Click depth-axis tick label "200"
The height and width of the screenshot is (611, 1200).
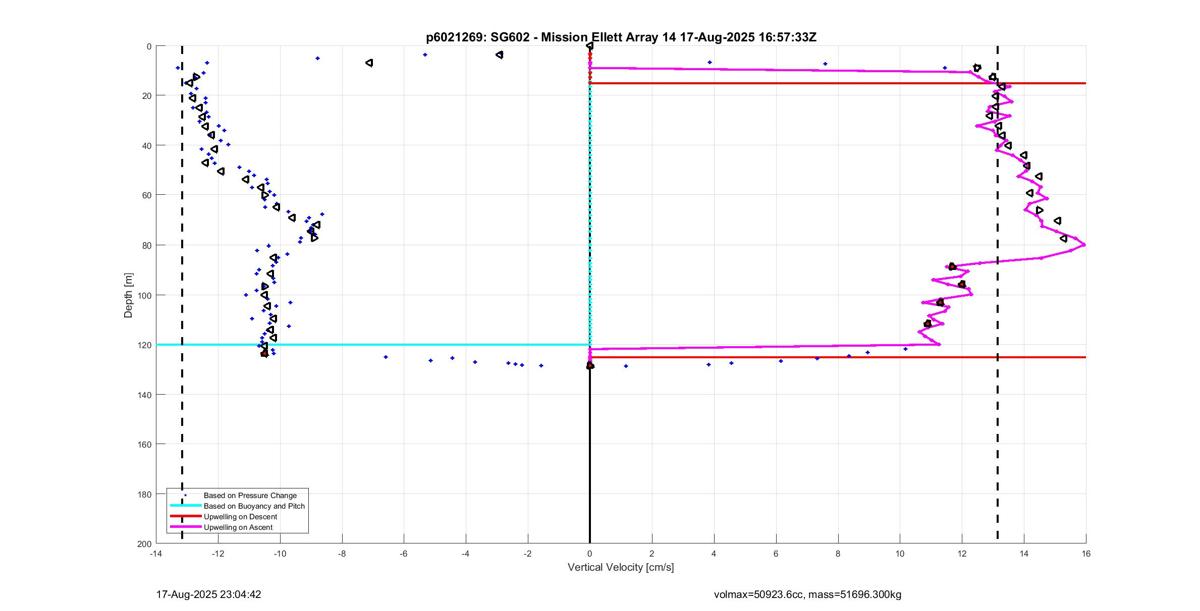pyautogui.click(x=144, y=543)
